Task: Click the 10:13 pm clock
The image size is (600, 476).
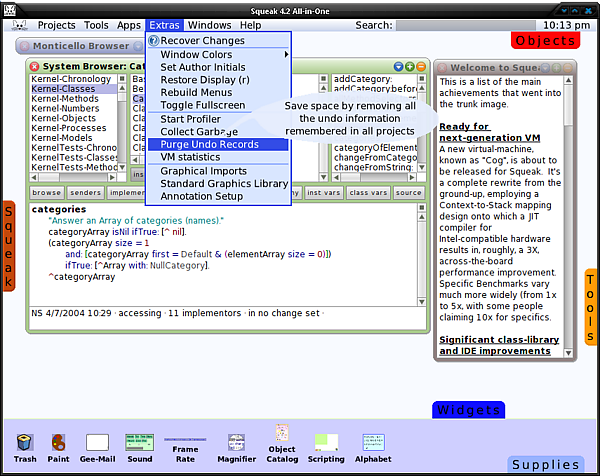Action: tap(567, 25)
